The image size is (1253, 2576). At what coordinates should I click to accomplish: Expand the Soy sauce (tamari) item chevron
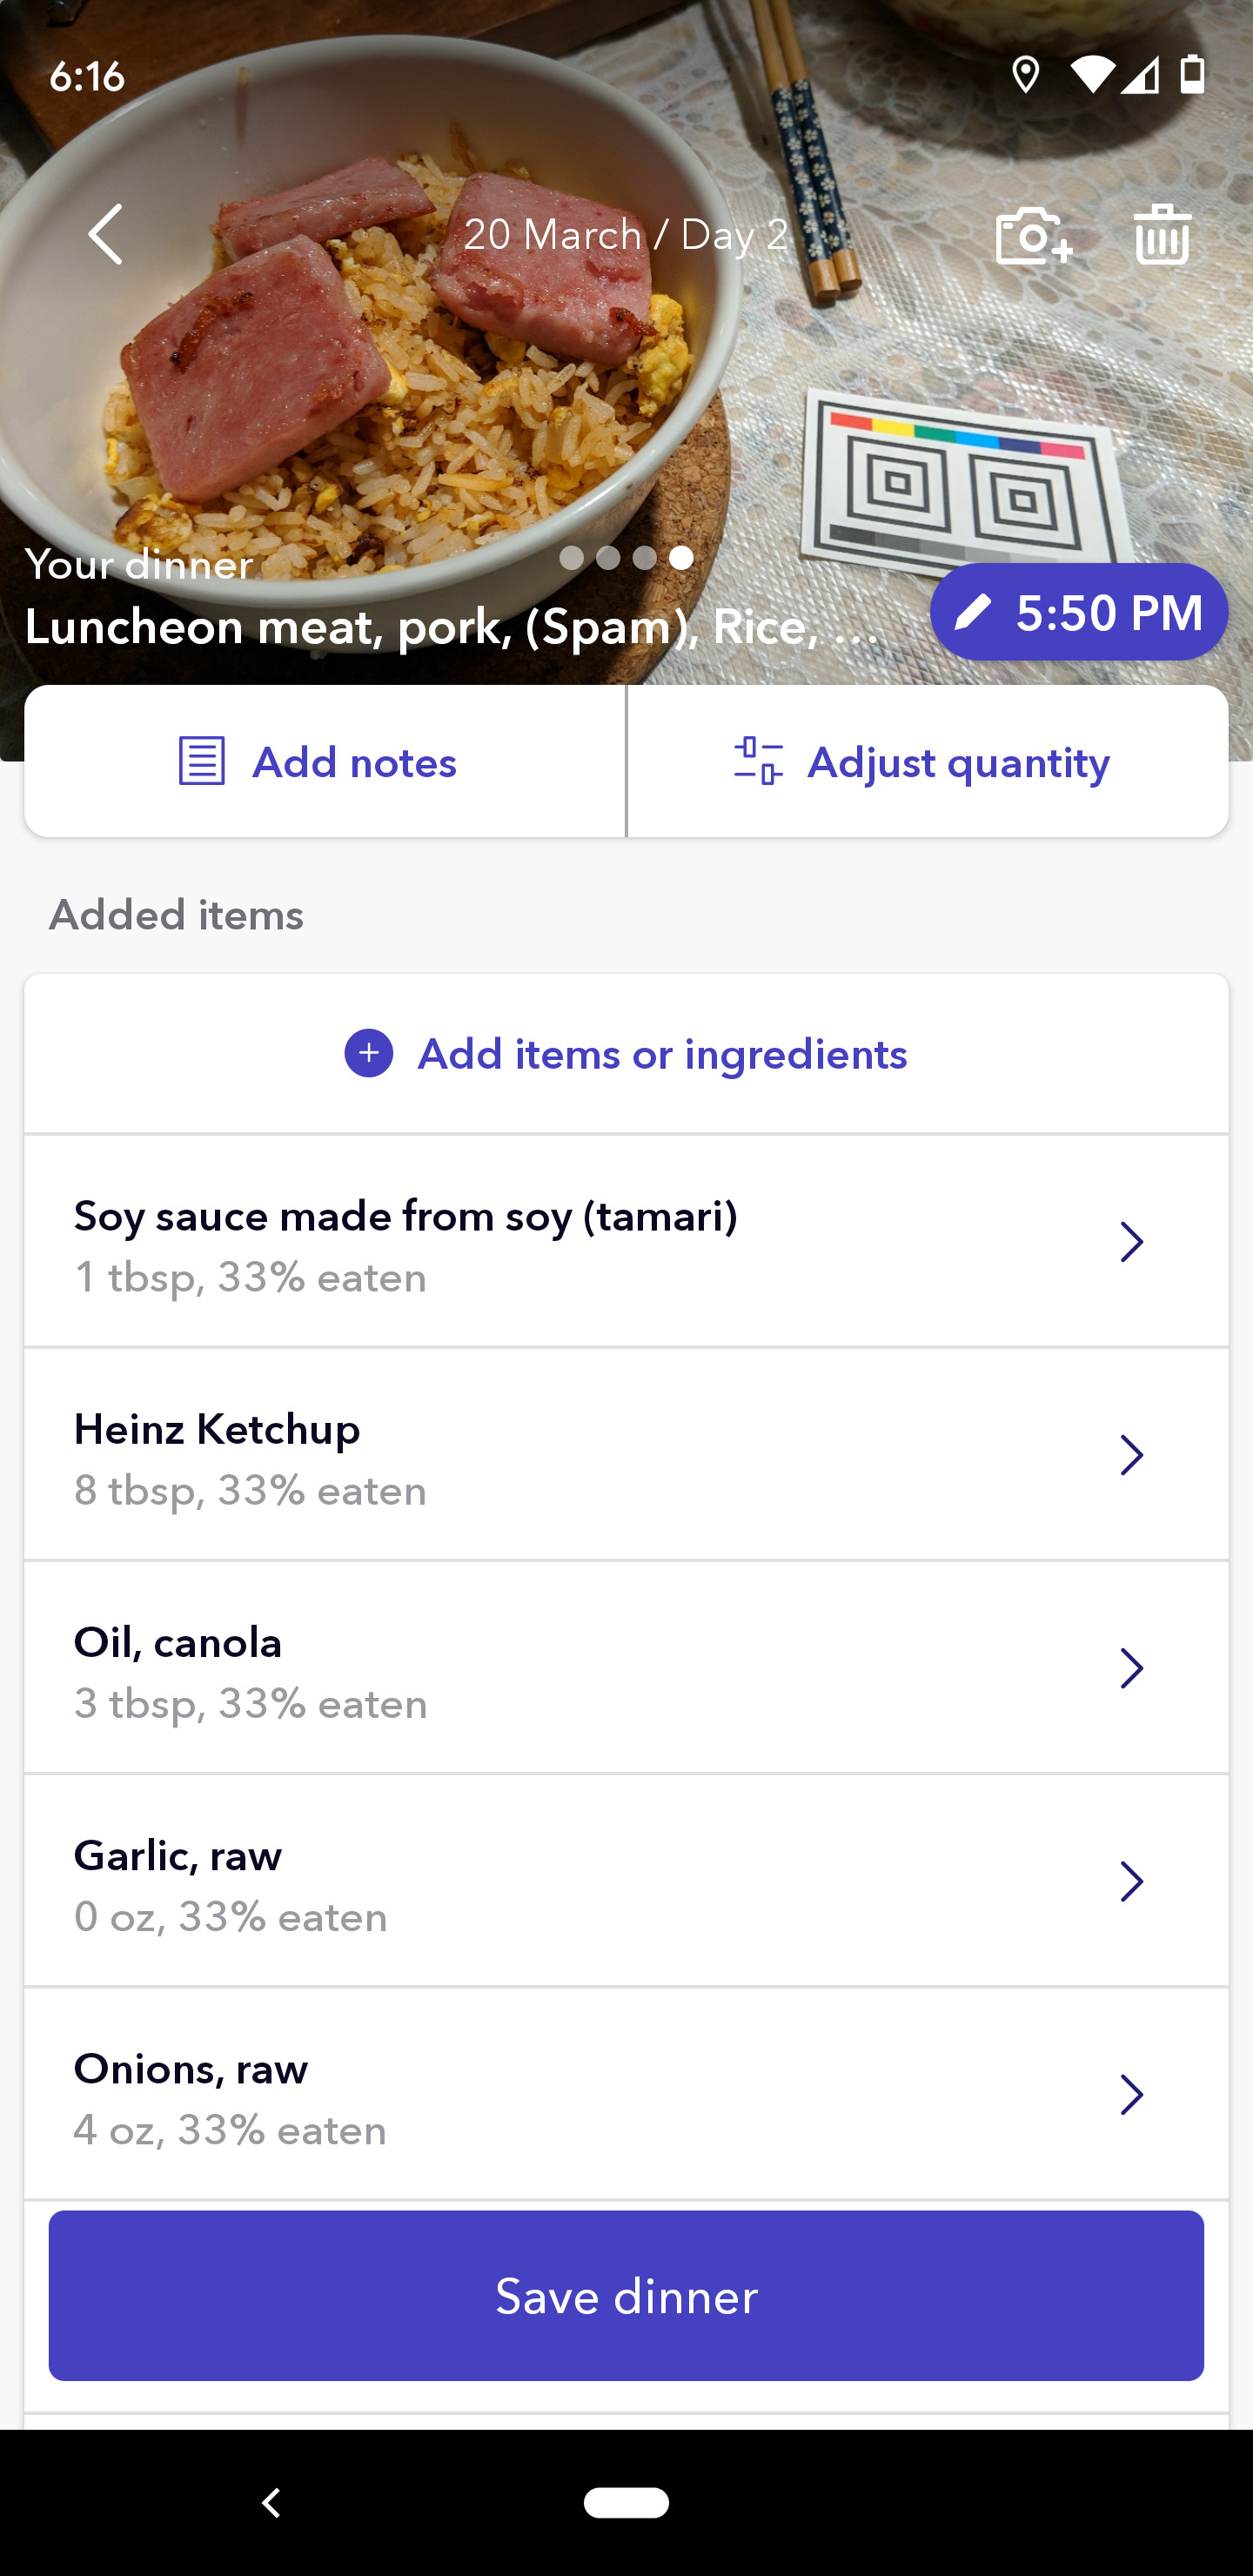pyautogui.click(x=1131, y=1242)
